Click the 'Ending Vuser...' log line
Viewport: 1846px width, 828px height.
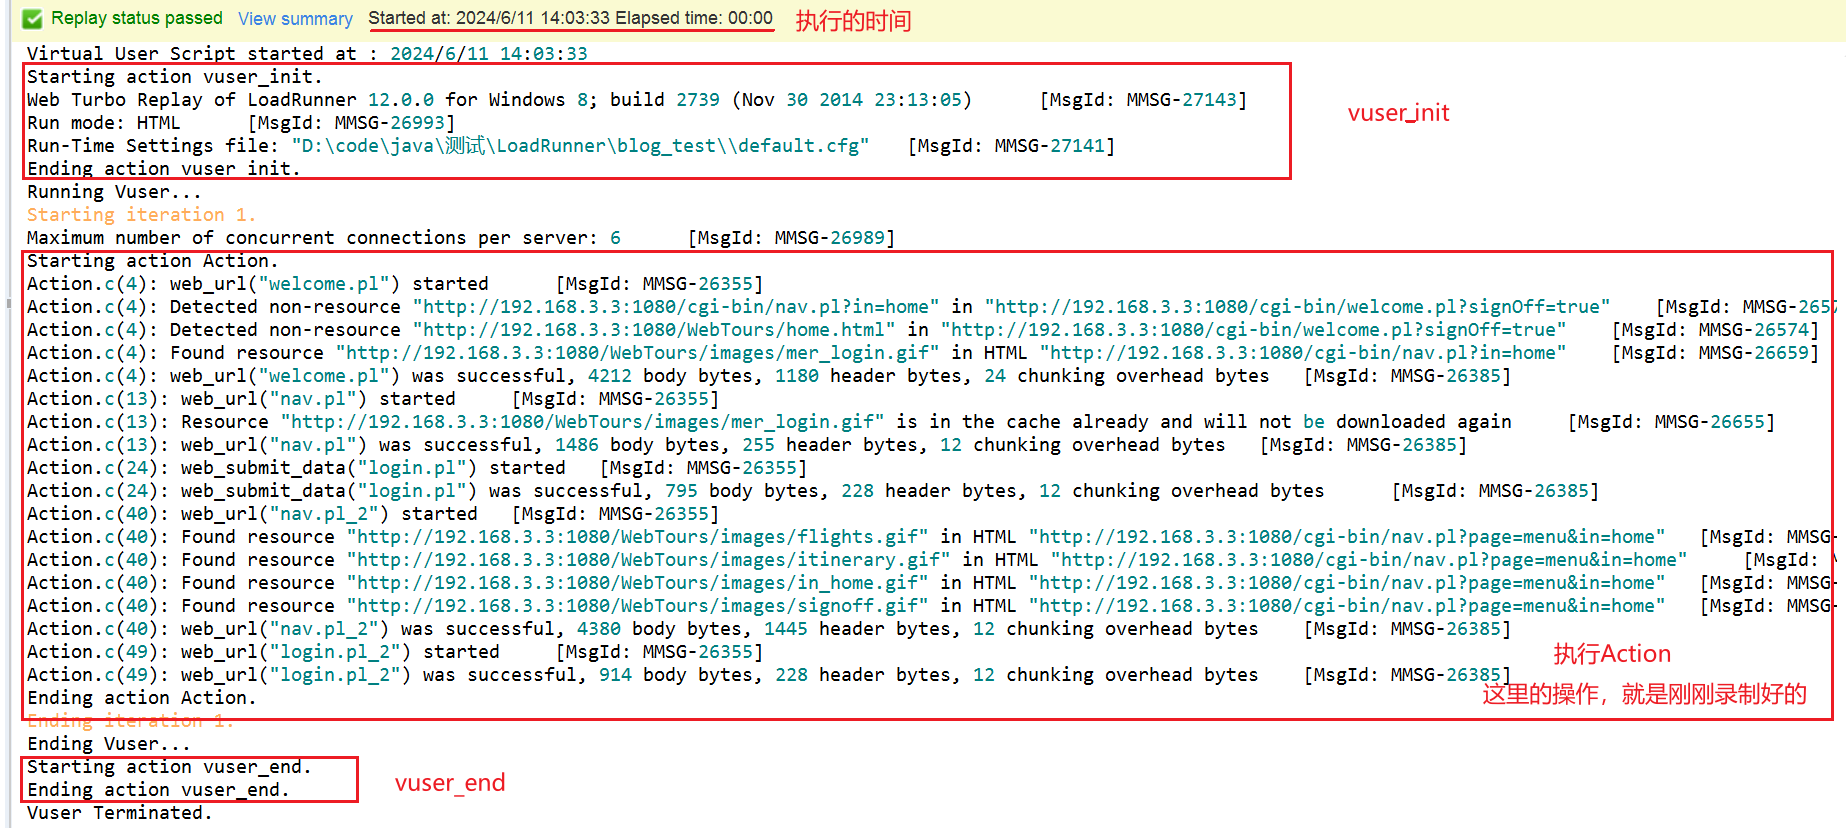[108, 743]
